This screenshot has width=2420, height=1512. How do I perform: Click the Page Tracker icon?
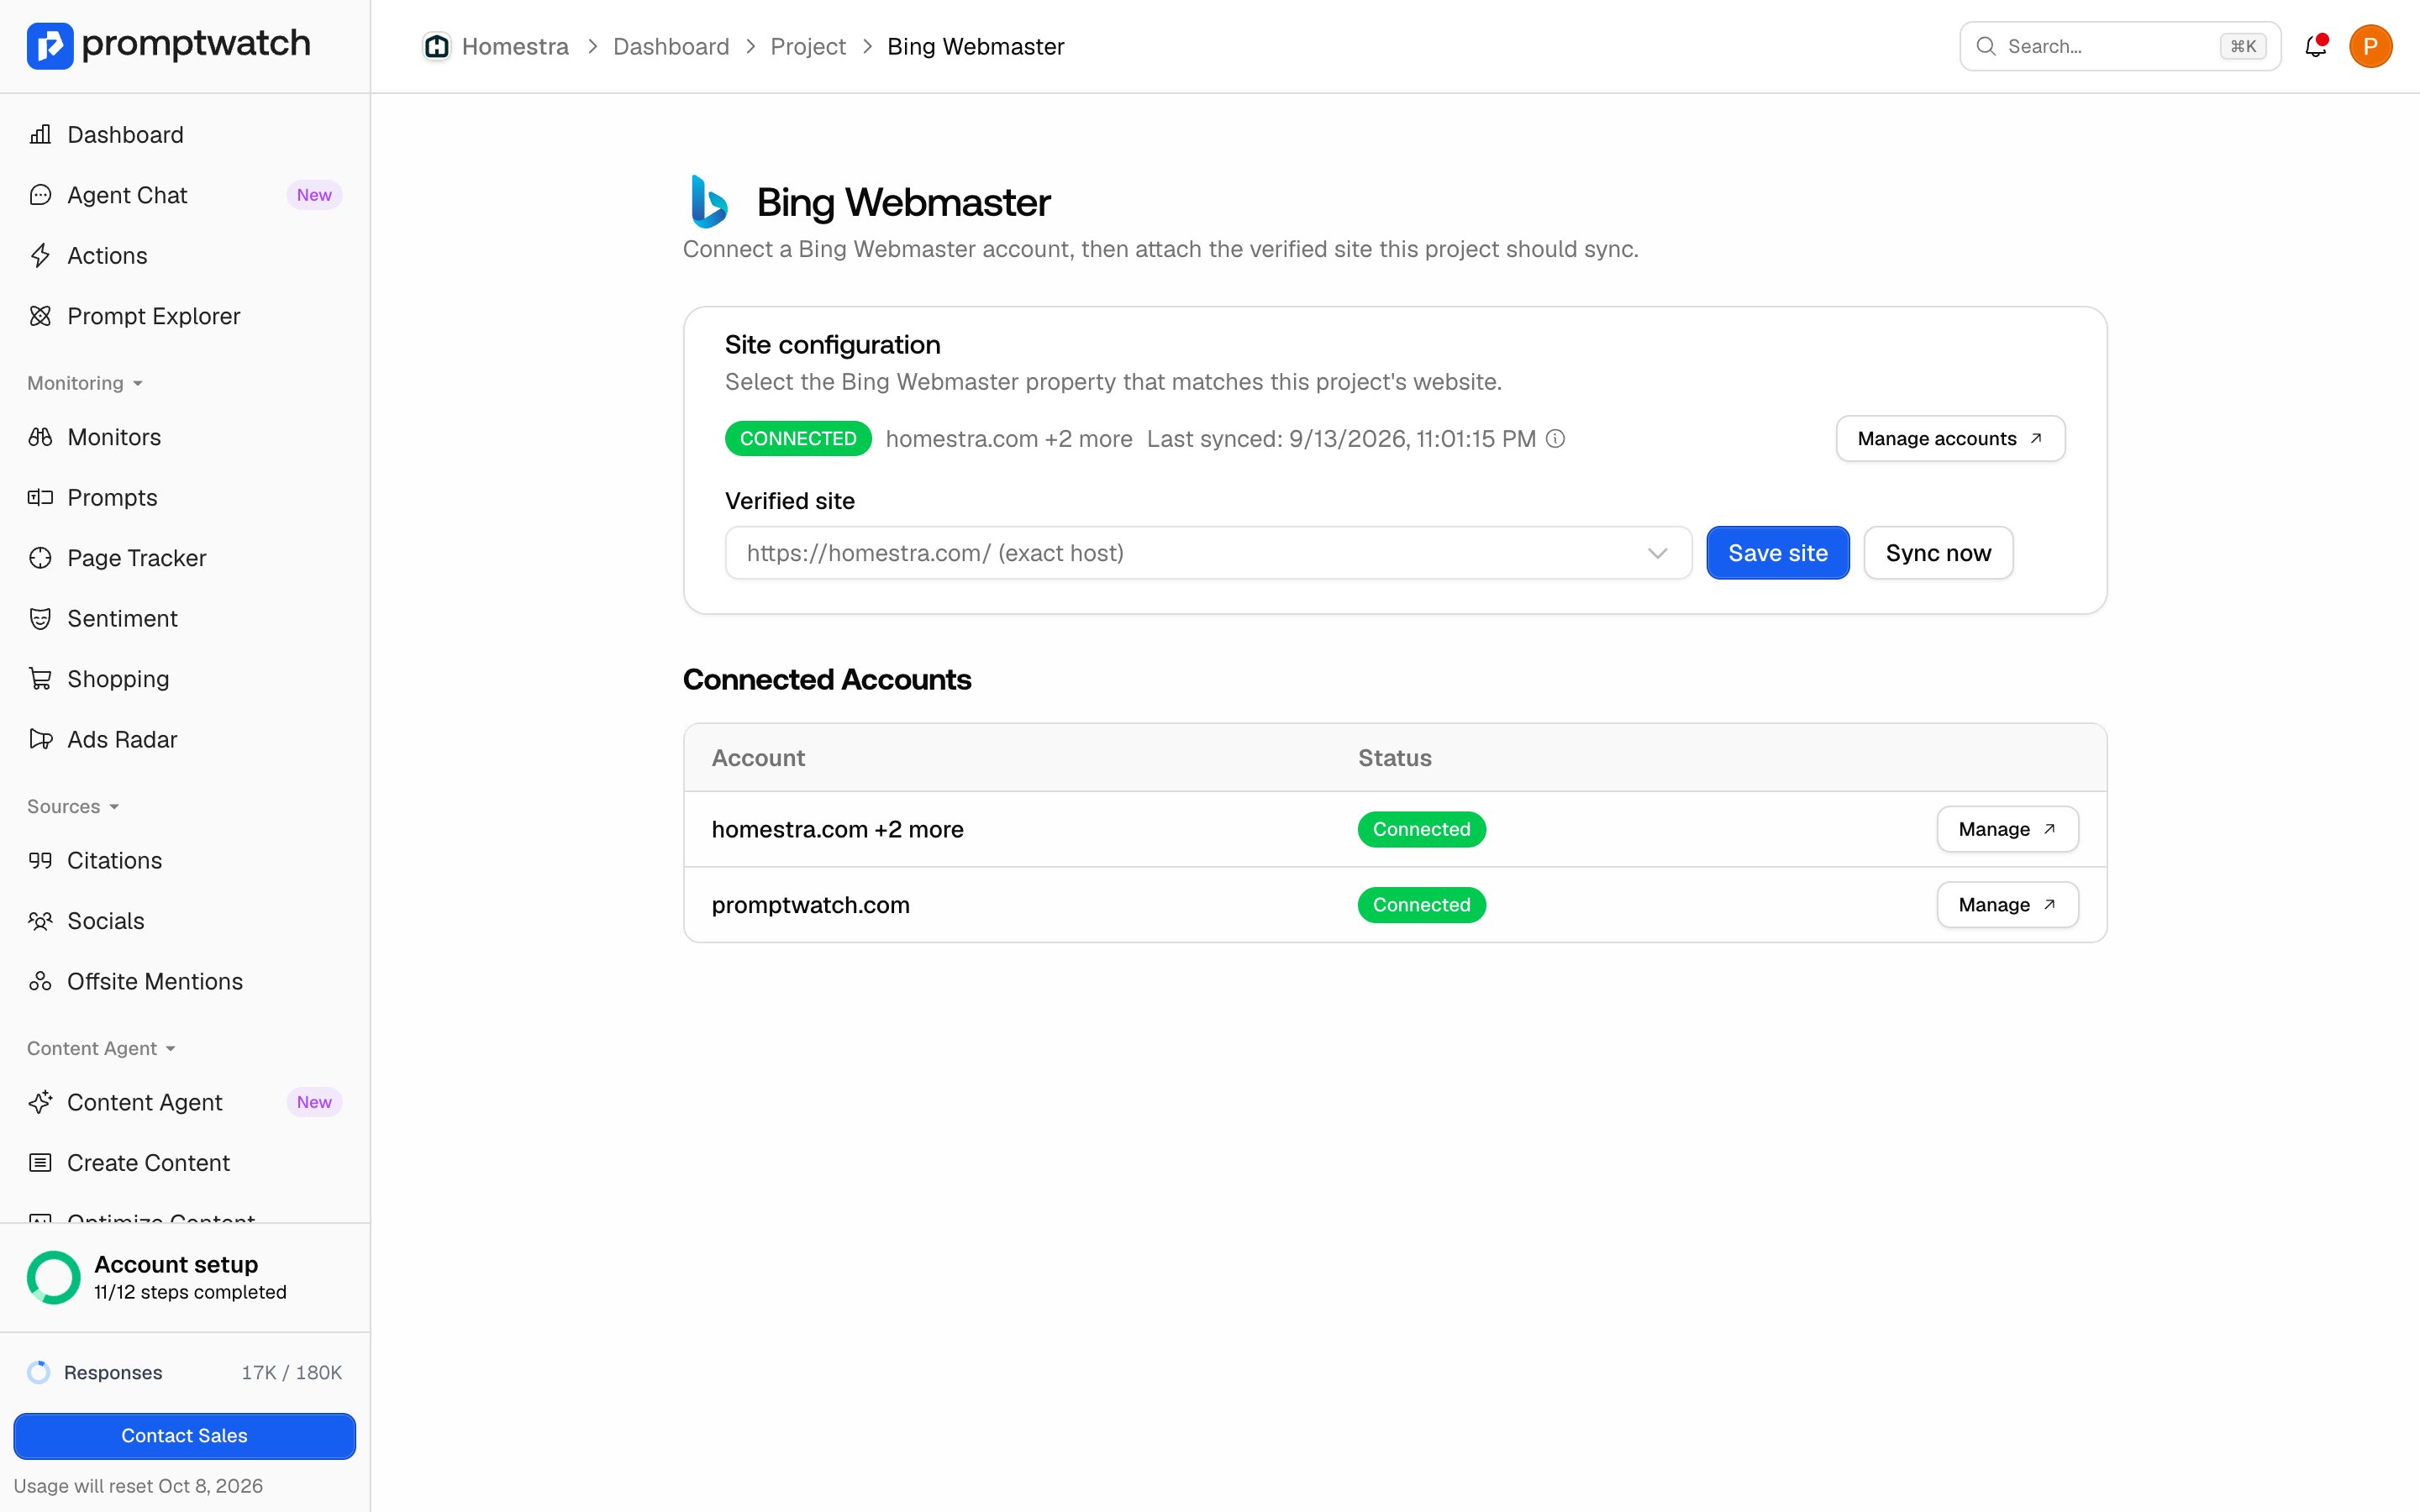40,558
